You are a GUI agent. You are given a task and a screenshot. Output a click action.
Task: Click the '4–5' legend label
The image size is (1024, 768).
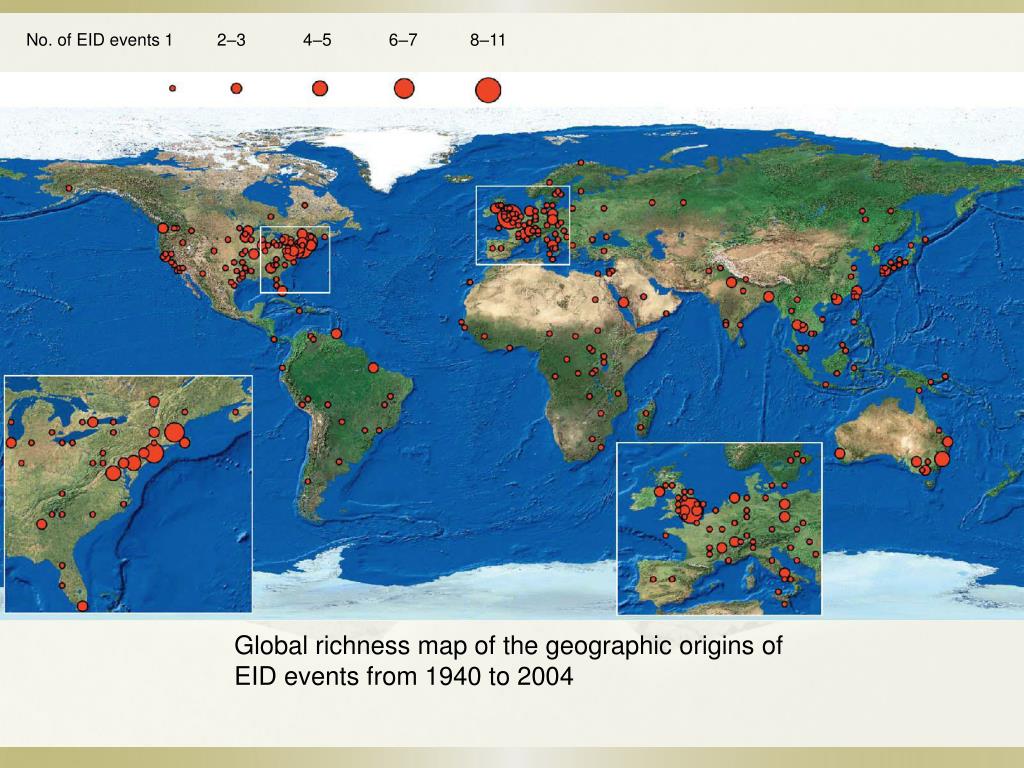(x=317, y=40)
